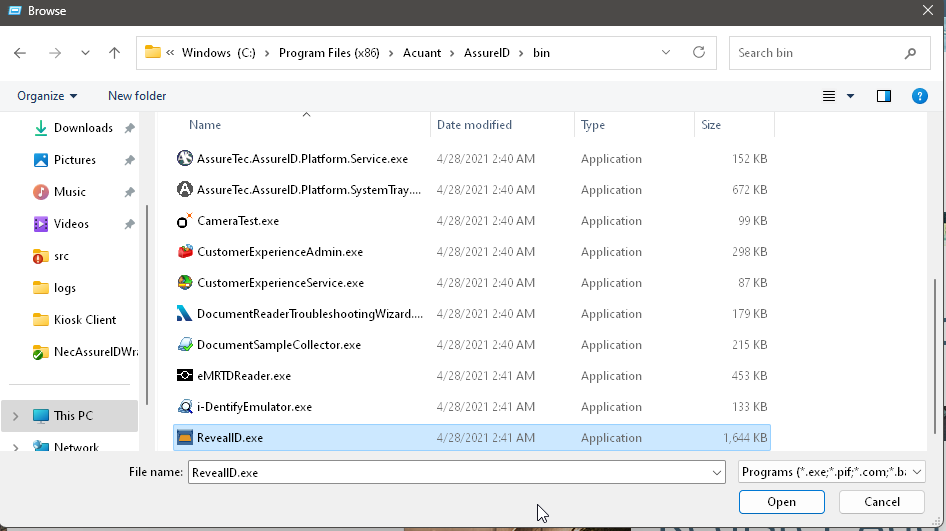Click the CameraTest.exe file icon

coord(184,221)
